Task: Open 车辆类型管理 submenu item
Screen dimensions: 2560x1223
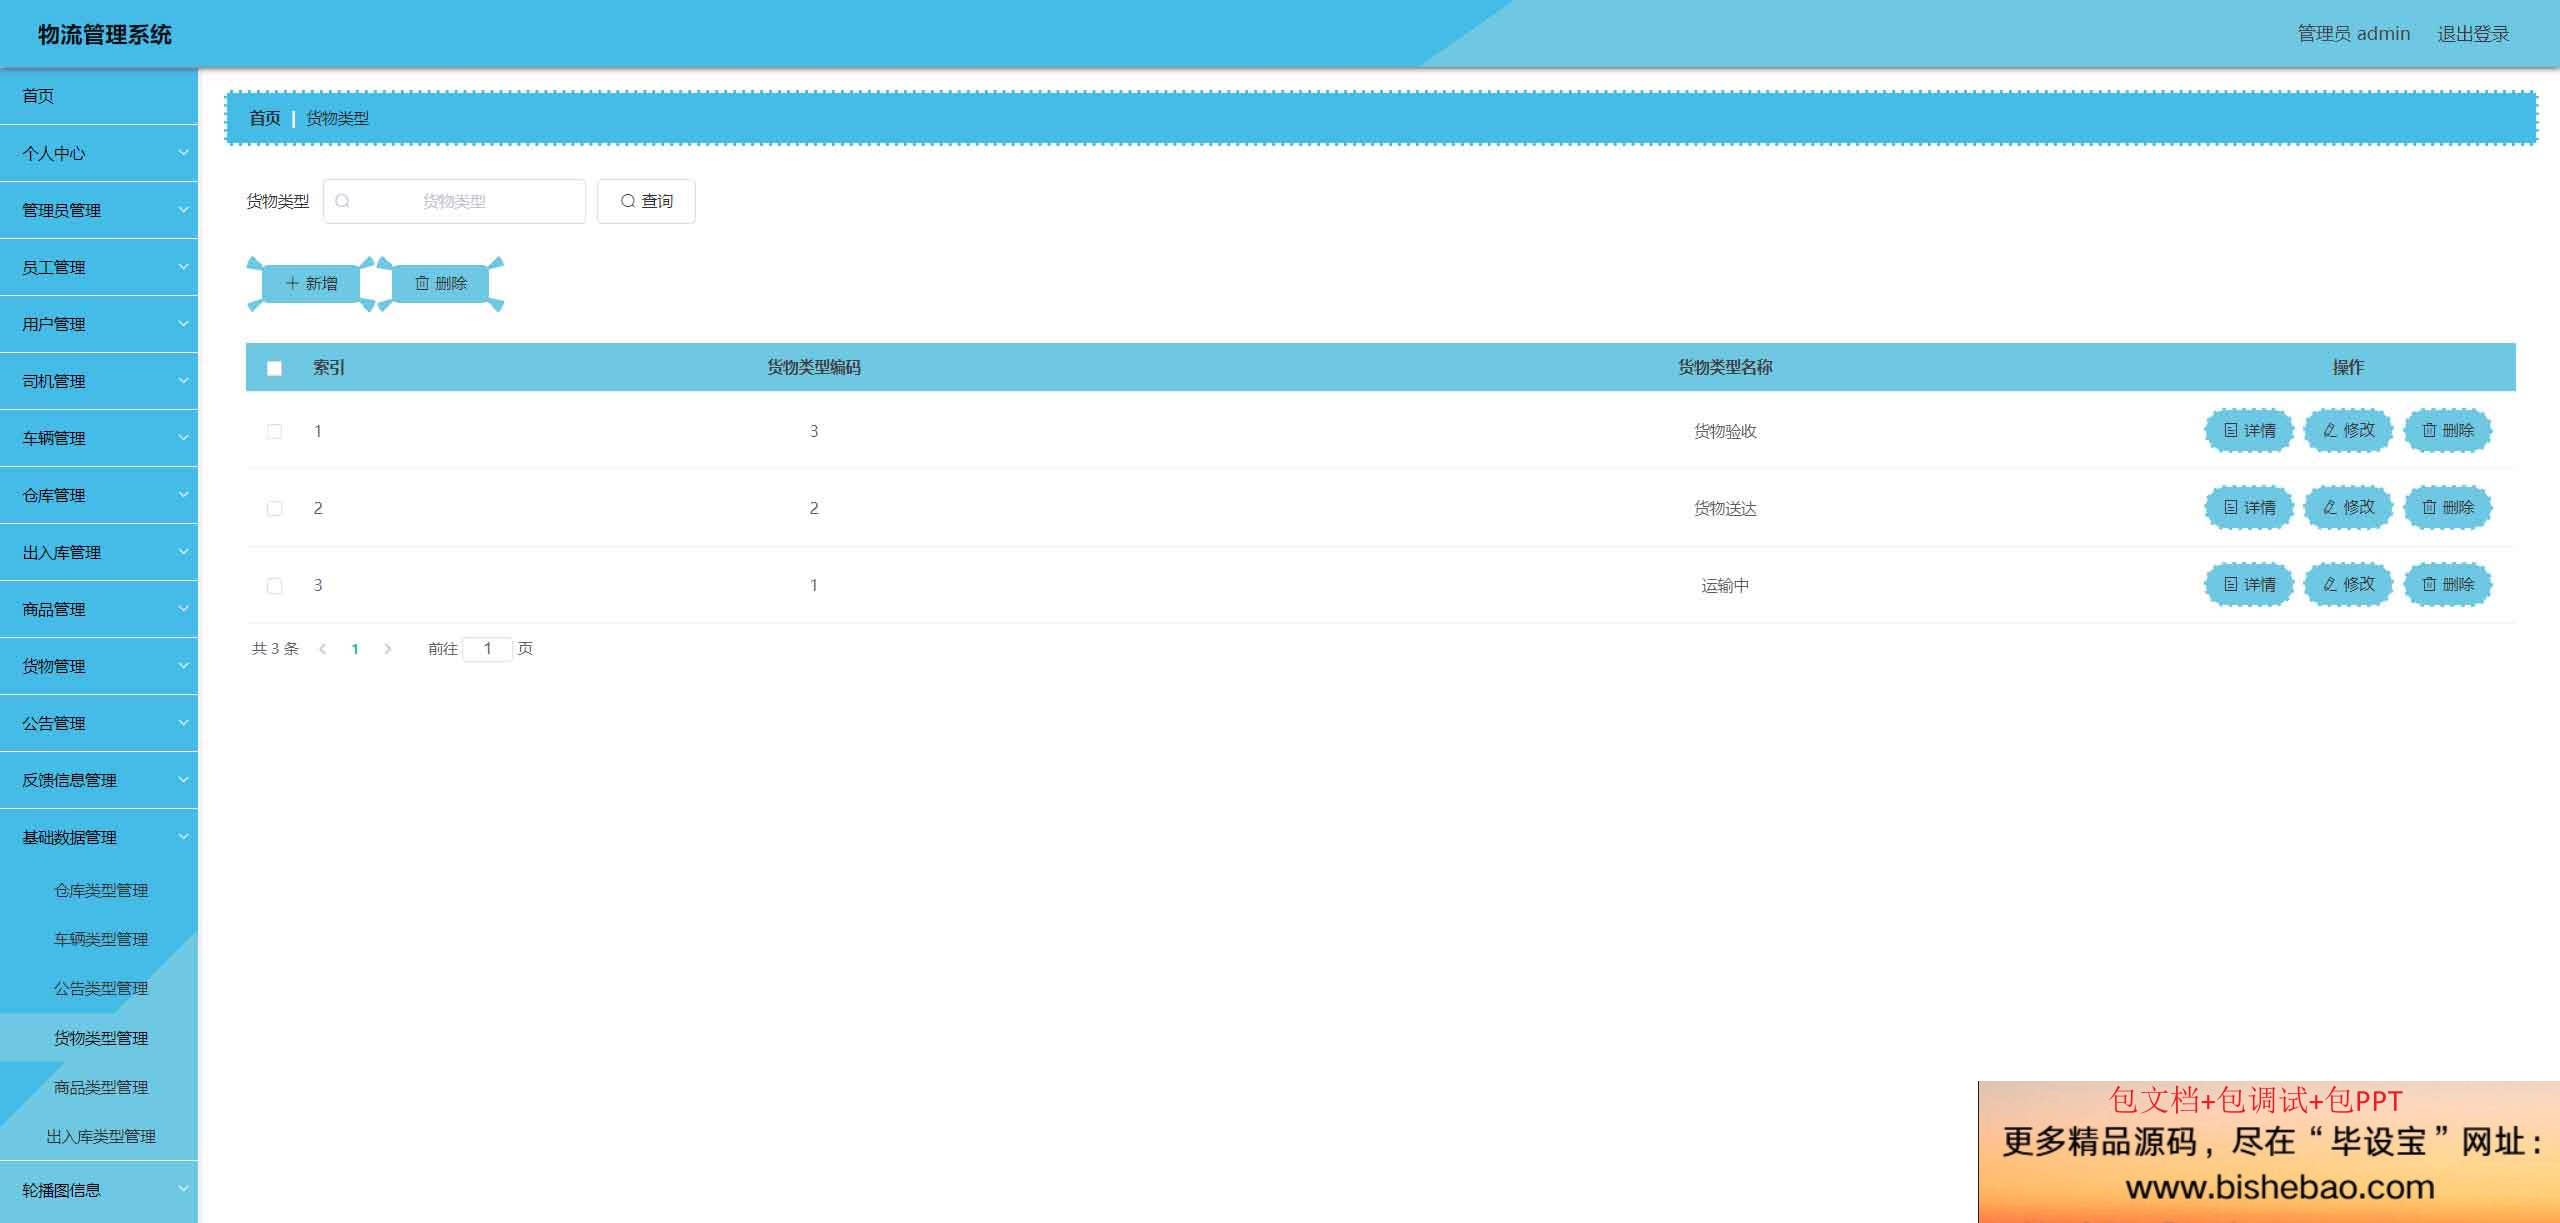Action: coord(99,939)
